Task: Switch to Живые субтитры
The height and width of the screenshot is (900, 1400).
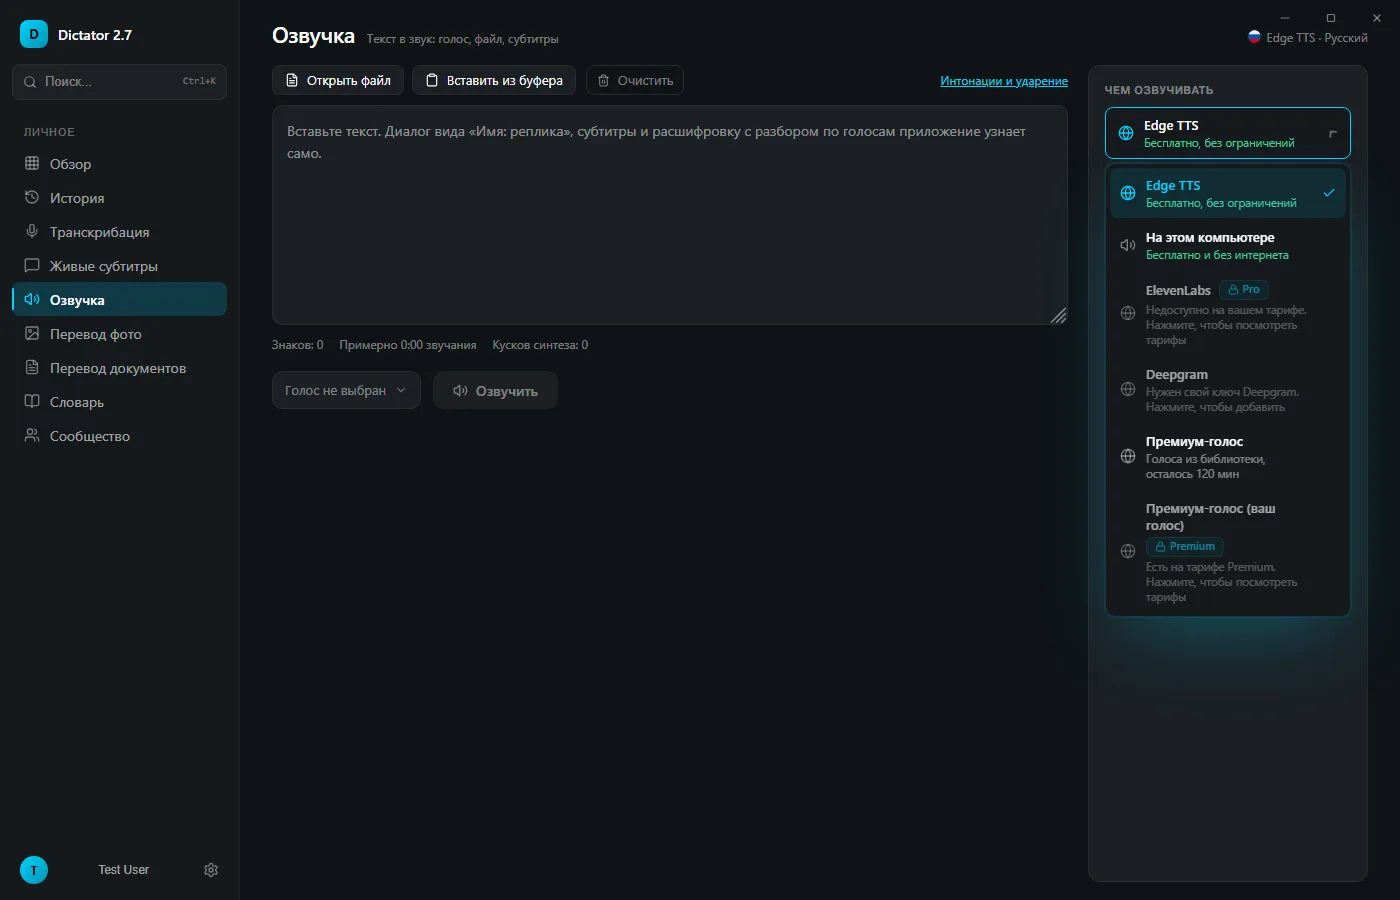Action: [119, 266]
